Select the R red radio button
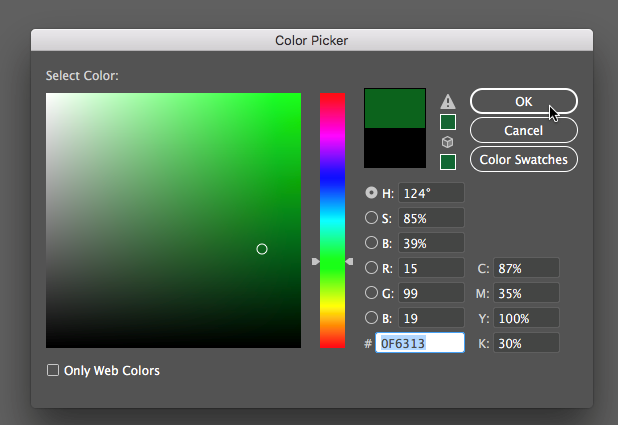The width and height of the screenshot is (618, 425). coord(372,268)
